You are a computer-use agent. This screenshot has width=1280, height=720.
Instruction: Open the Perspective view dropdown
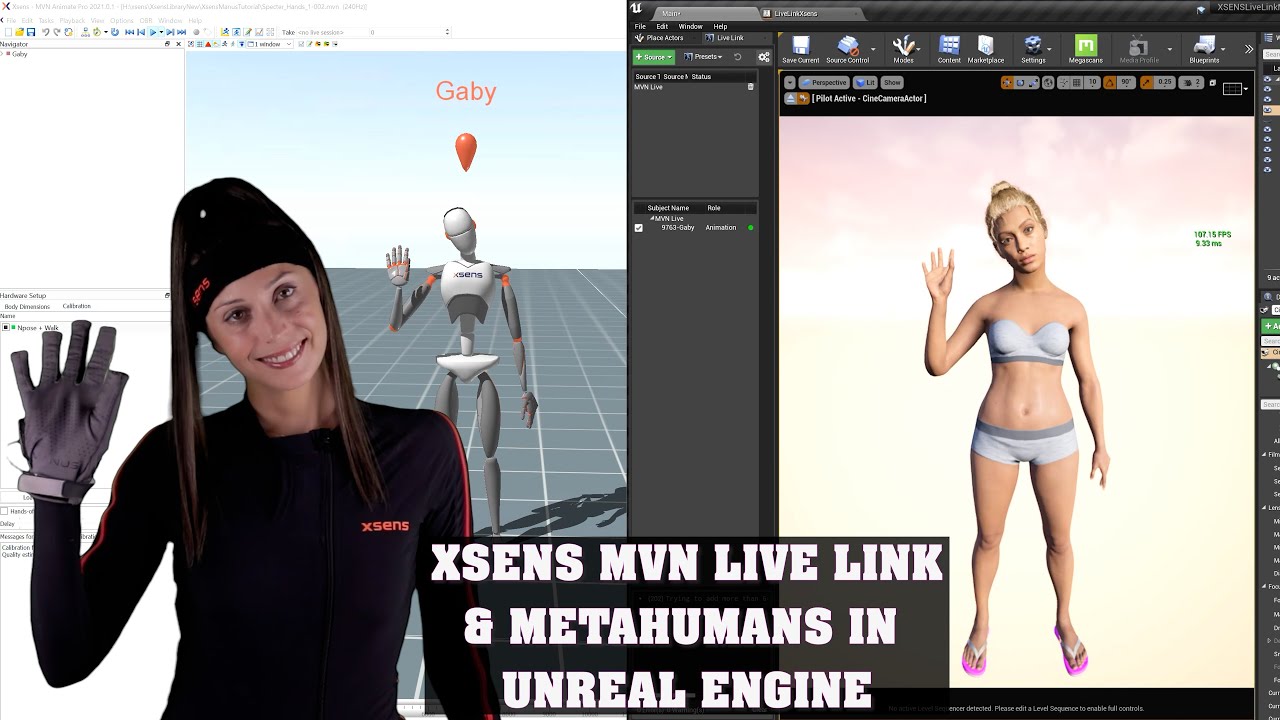[x=824, y=83]
